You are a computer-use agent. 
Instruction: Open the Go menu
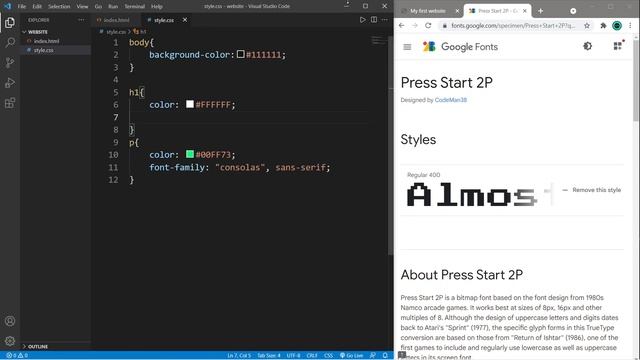click(98, 6)
